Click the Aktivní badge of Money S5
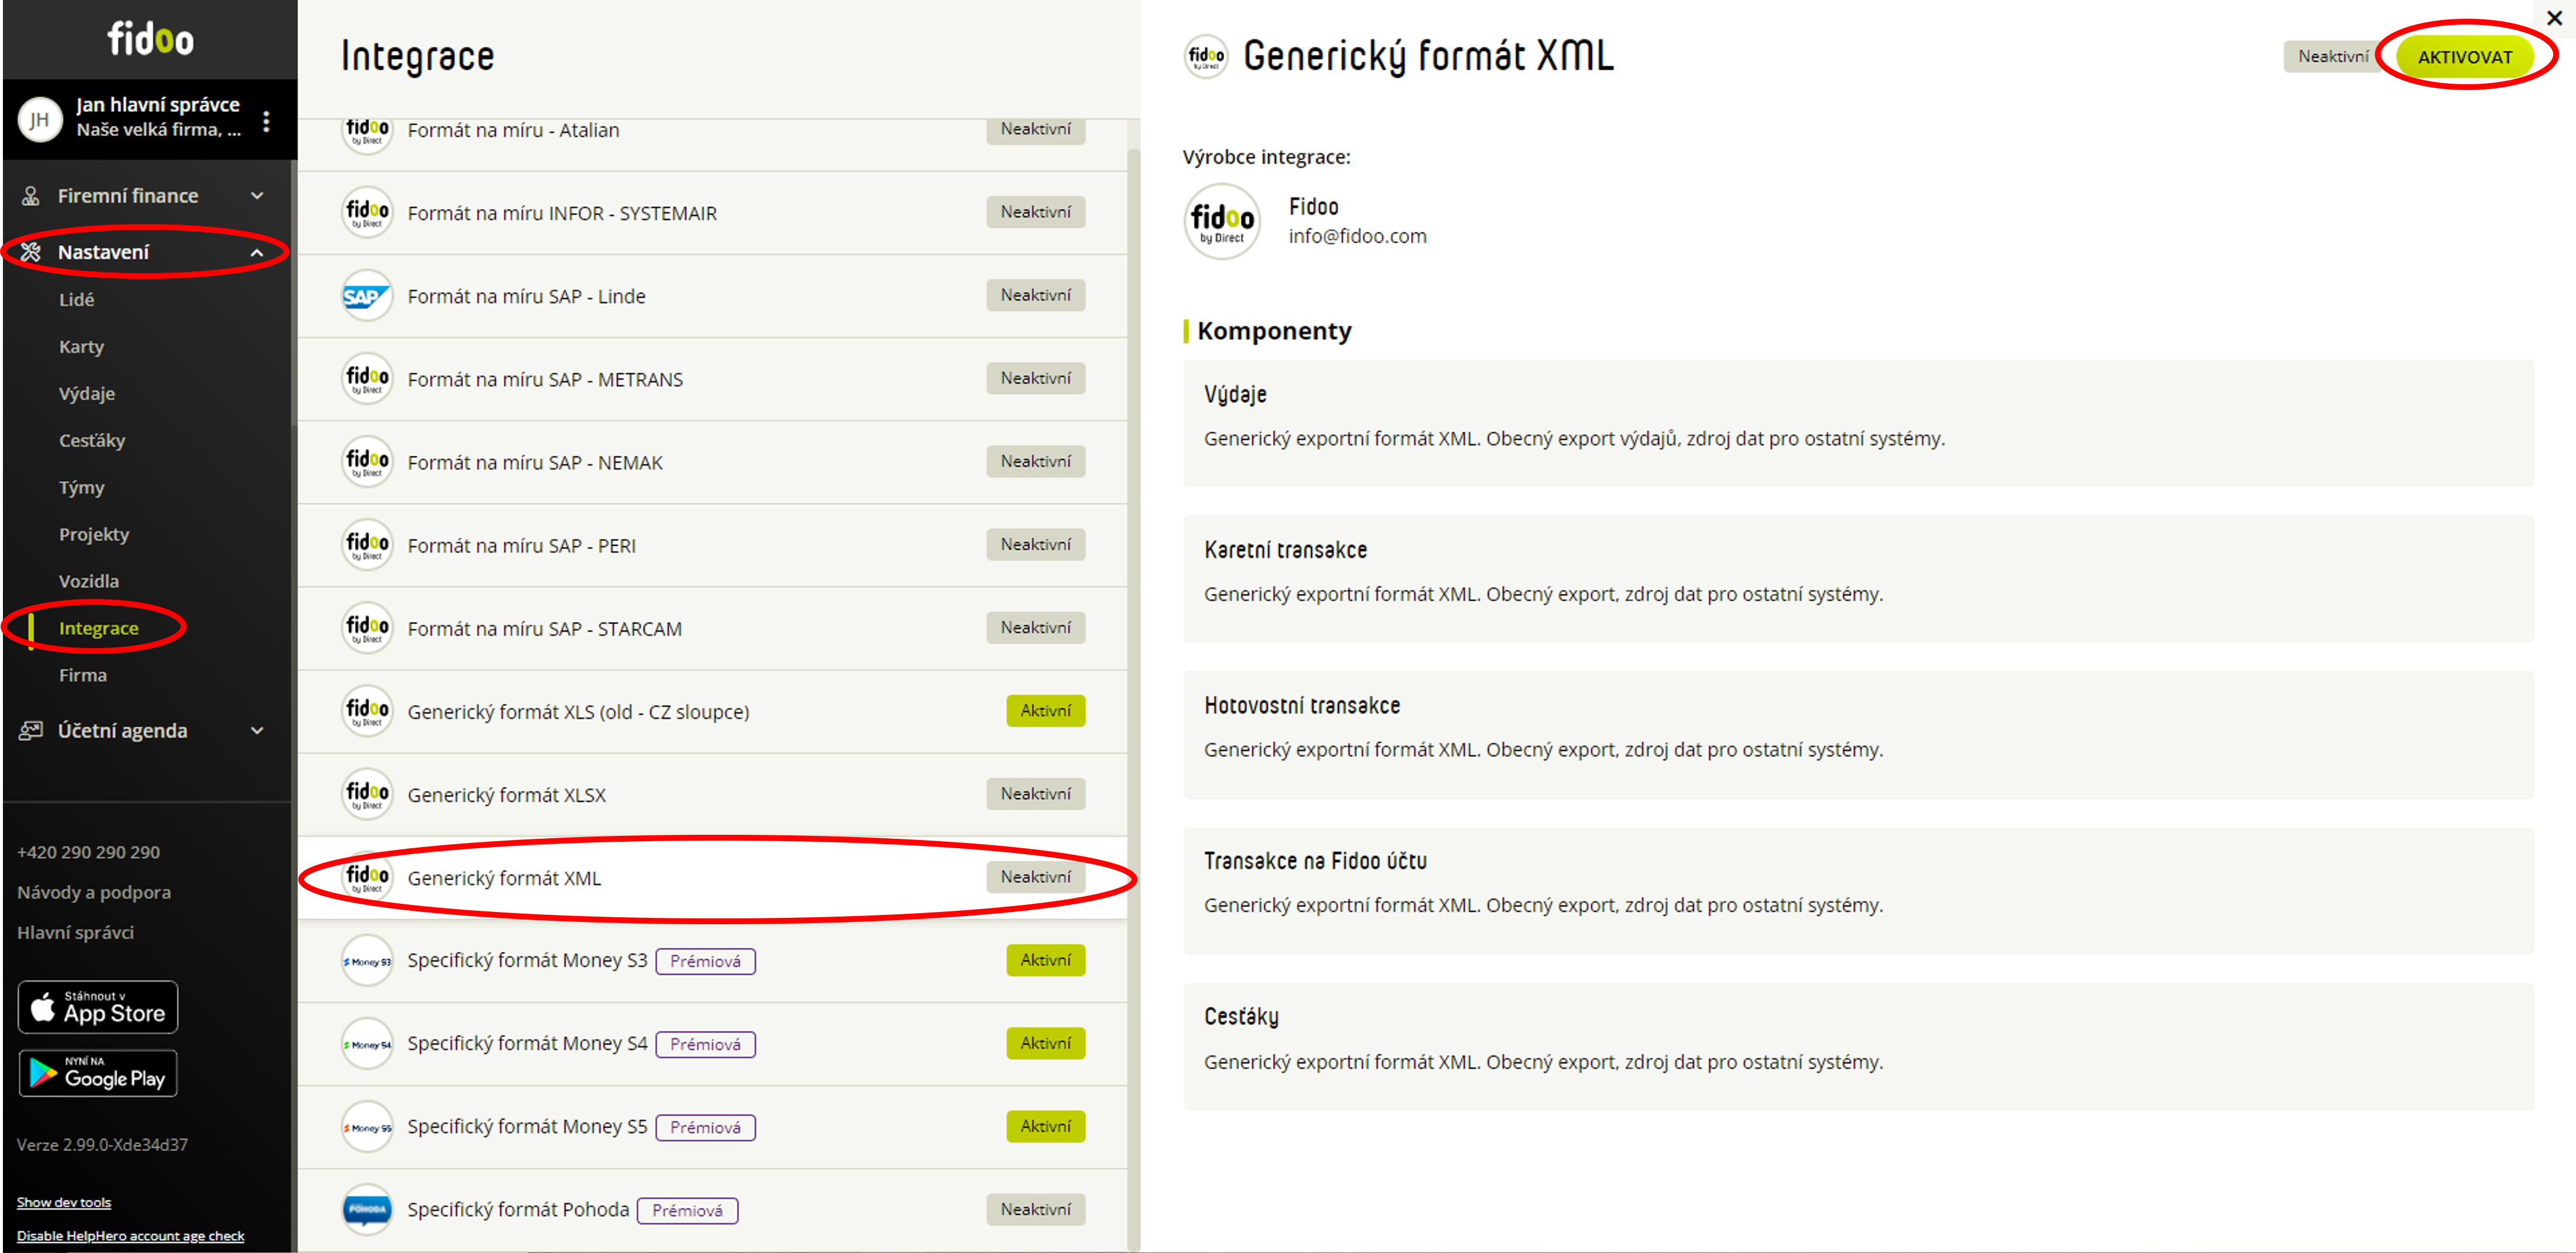Image resolution: width=2576 pixels, height=1253 pixels. (1046, 1126)
